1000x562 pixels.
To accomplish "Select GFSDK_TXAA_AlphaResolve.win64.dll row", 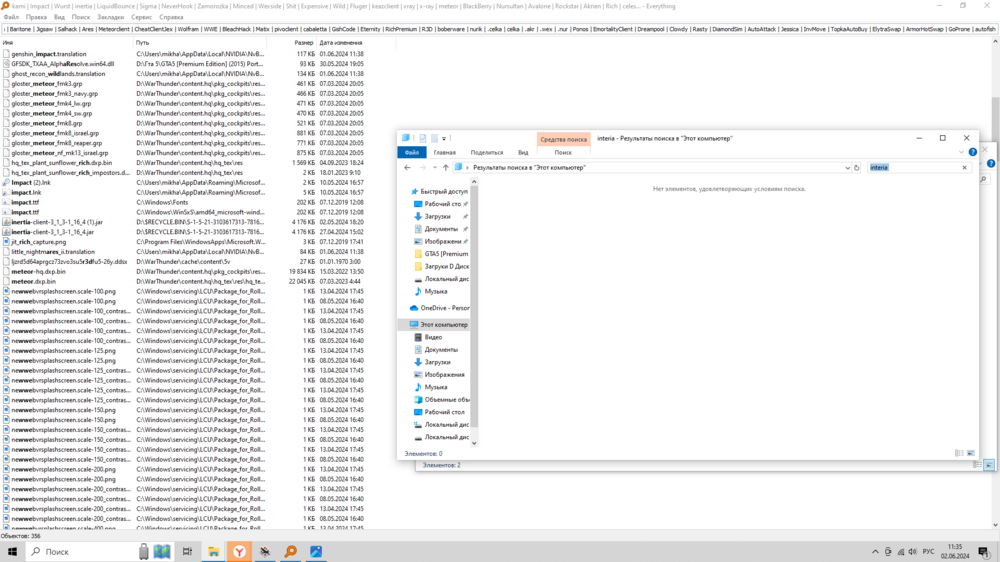I will pos(62,64).
